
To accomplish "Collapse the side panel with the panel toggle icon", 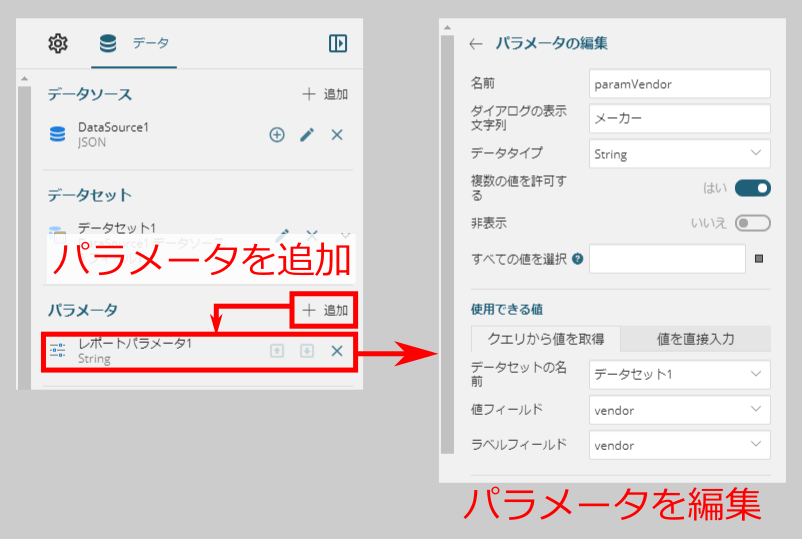I will 338,43.
